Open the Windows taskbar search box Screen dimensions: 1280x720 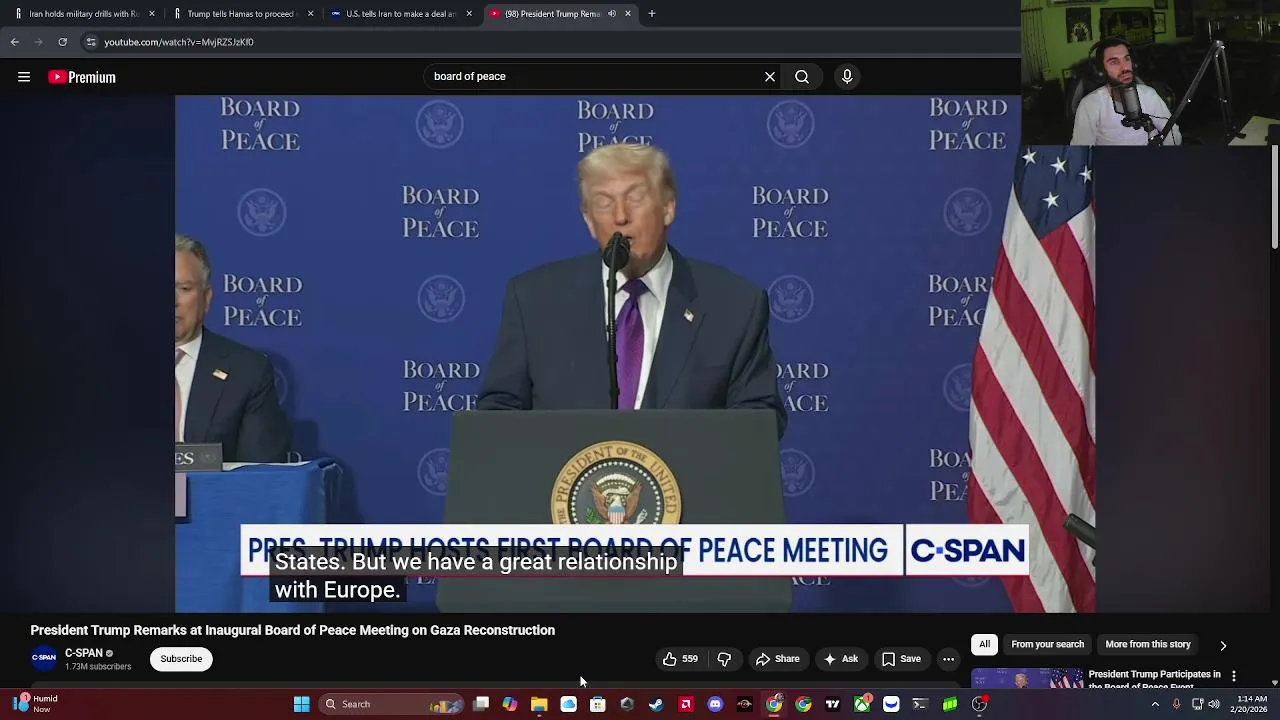tap(390, 704)
